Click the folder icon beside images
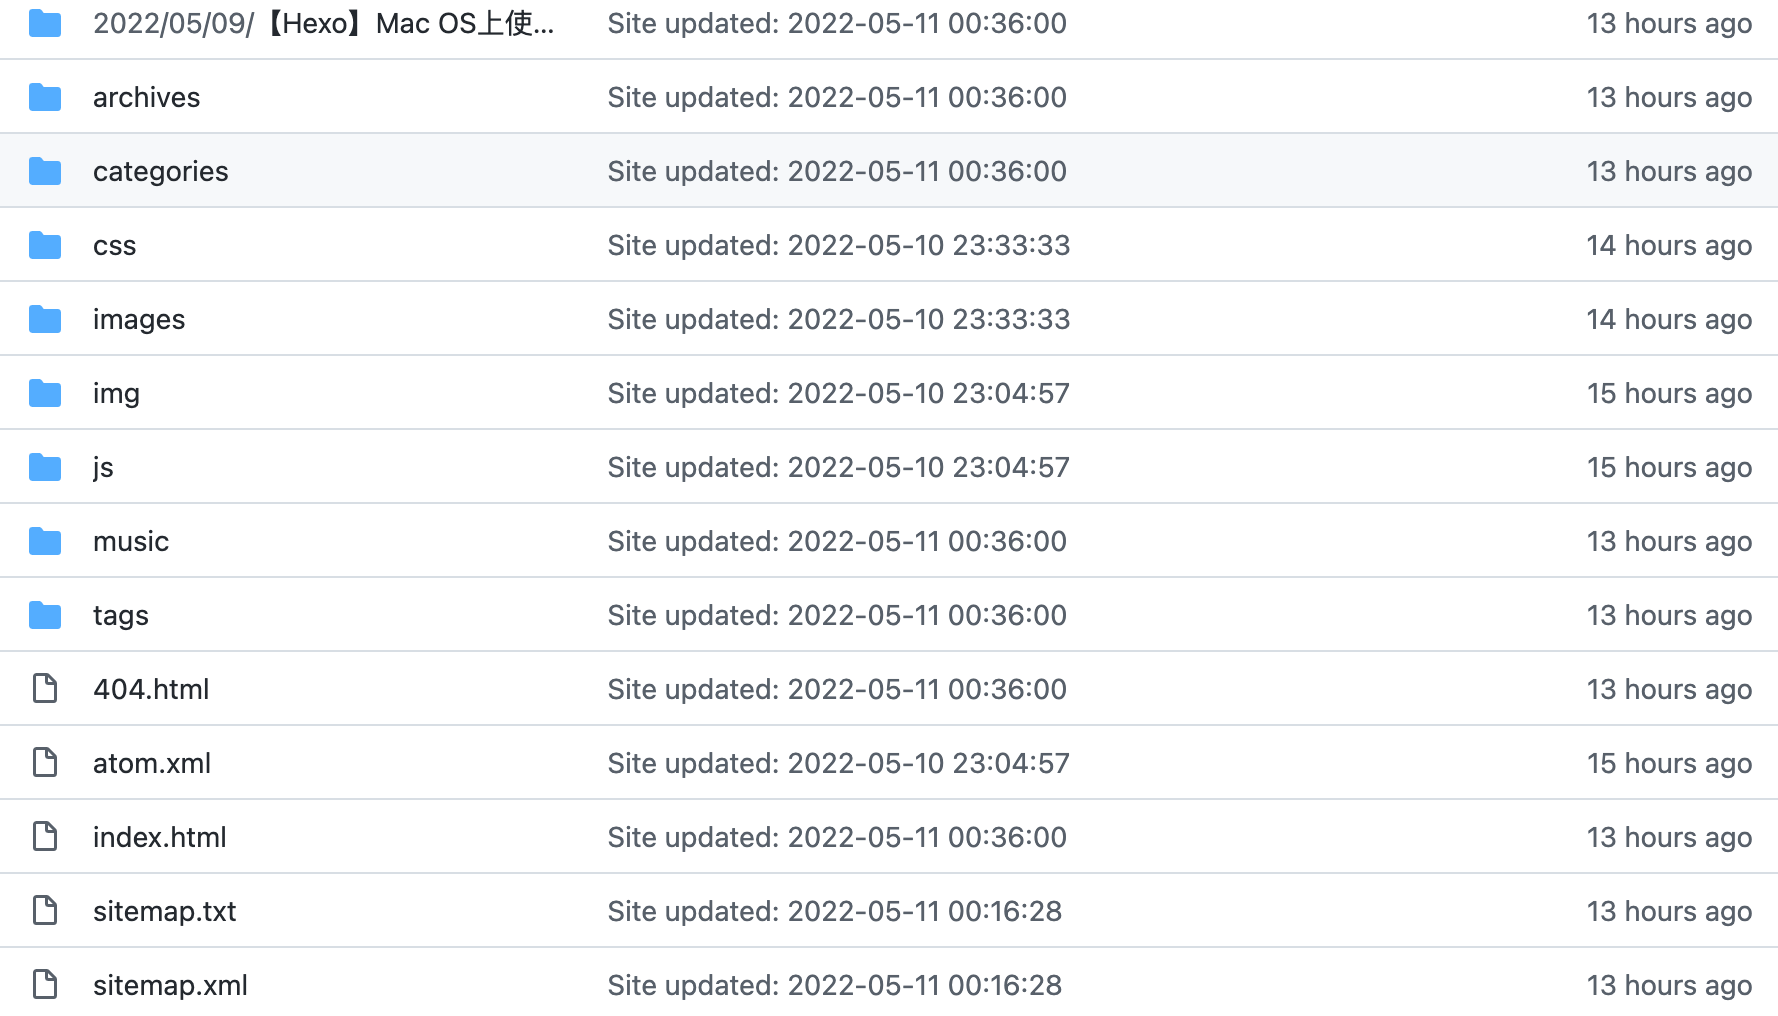The width and height of the screenshot is (1778, 1016). click(45, 319)
